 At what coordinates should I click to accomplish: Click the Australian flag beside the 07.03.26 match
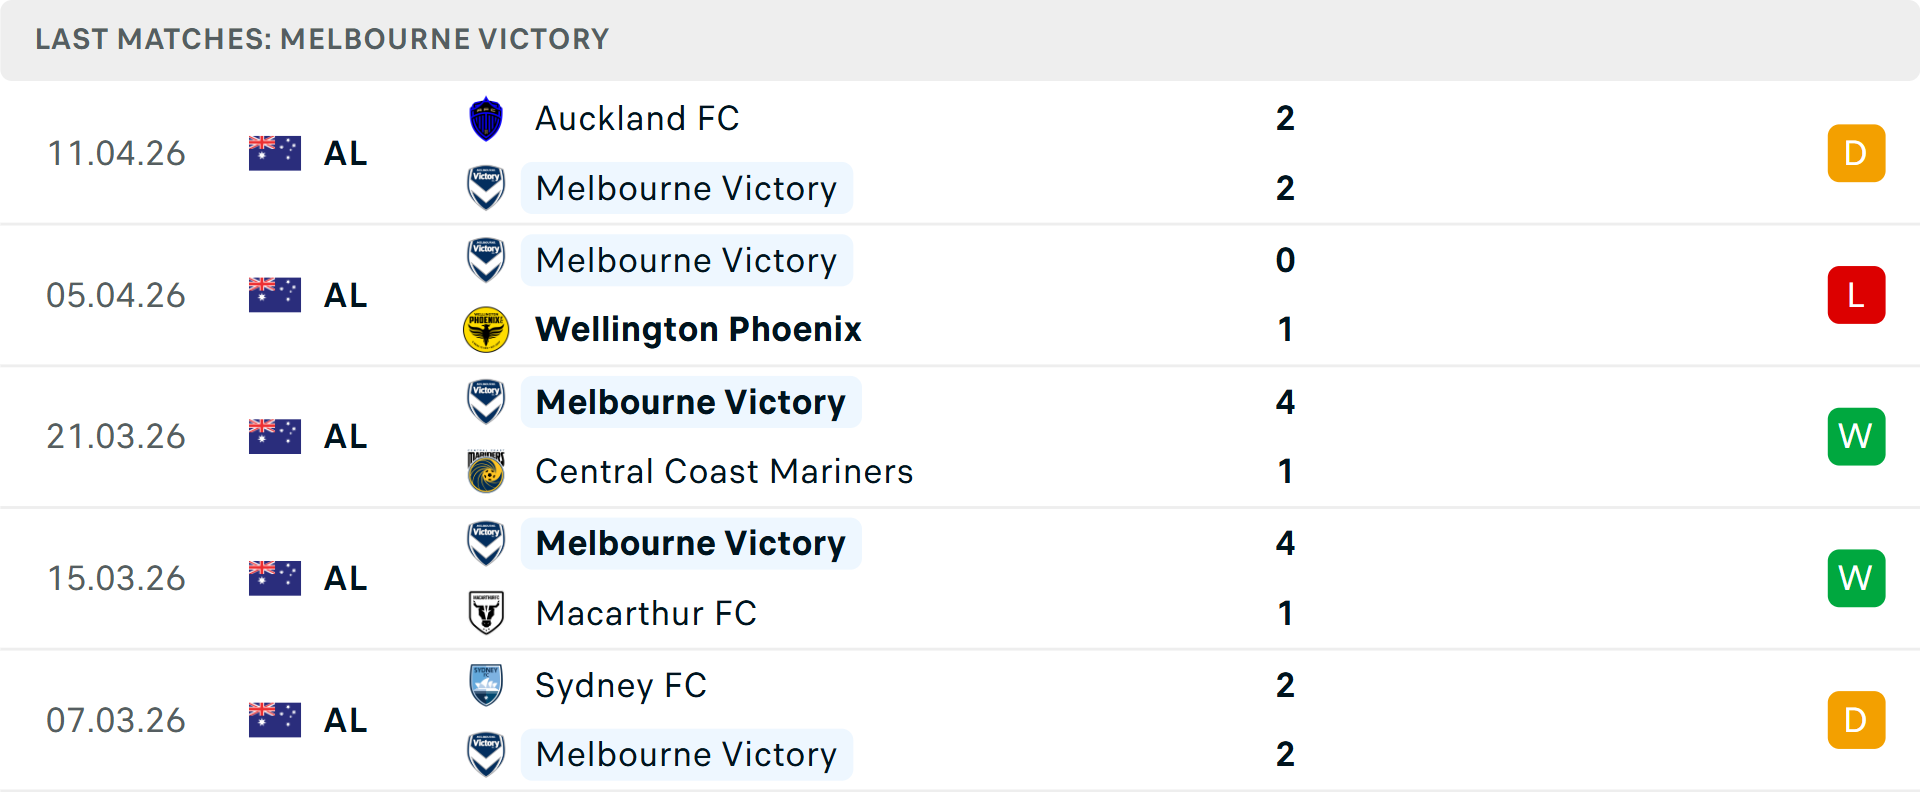[274, 719]
